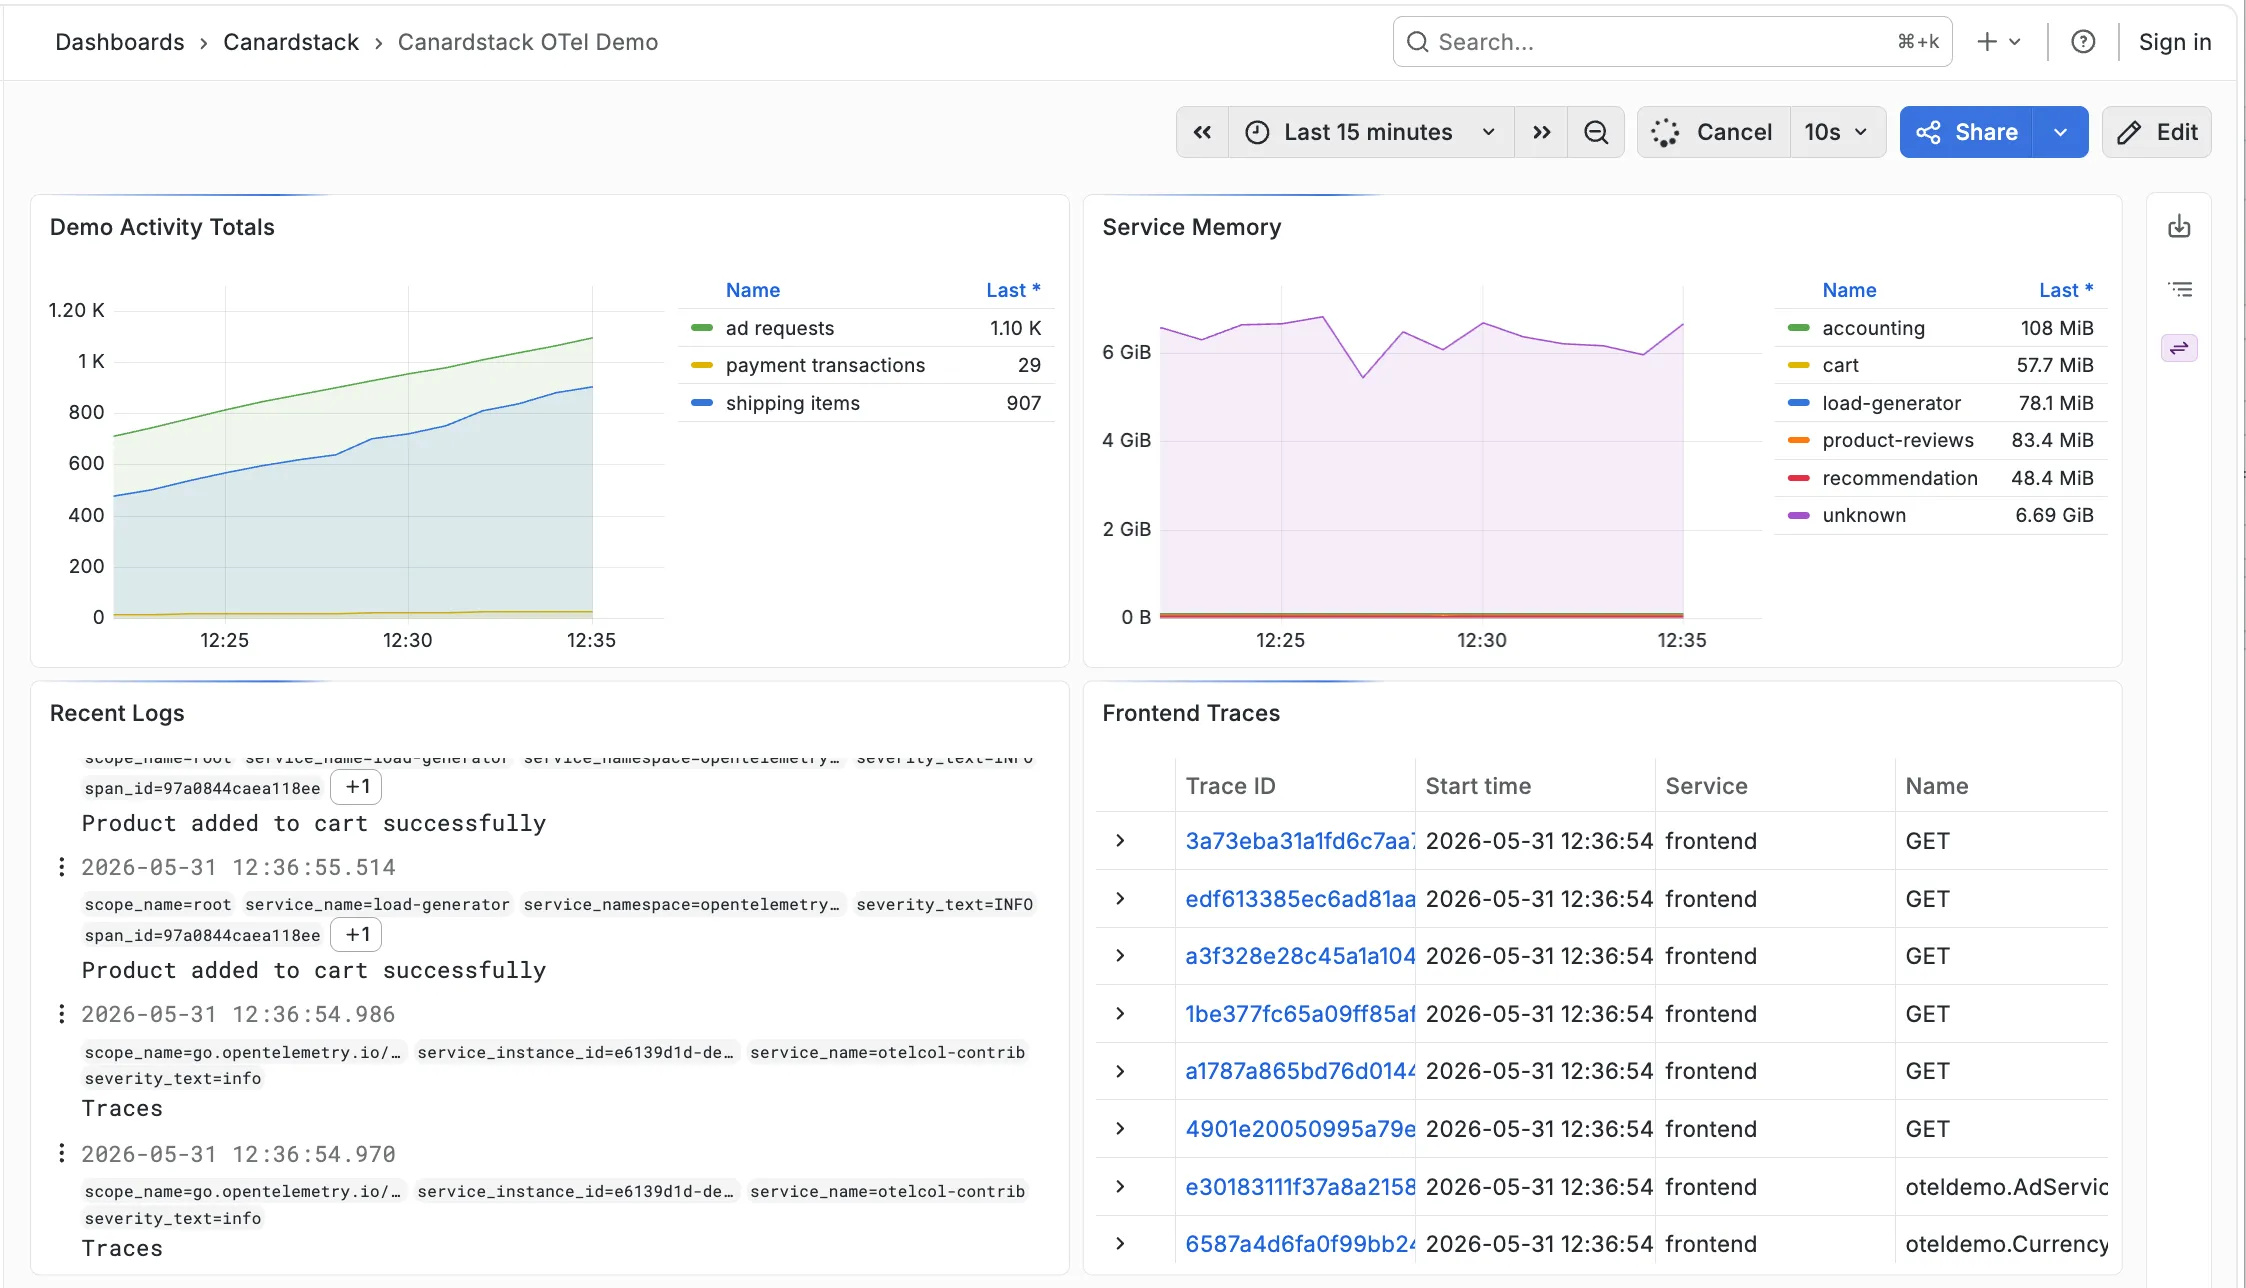2246x1288 pixels.
Task: Zoom out the time range
Action: coord(1596,132)
